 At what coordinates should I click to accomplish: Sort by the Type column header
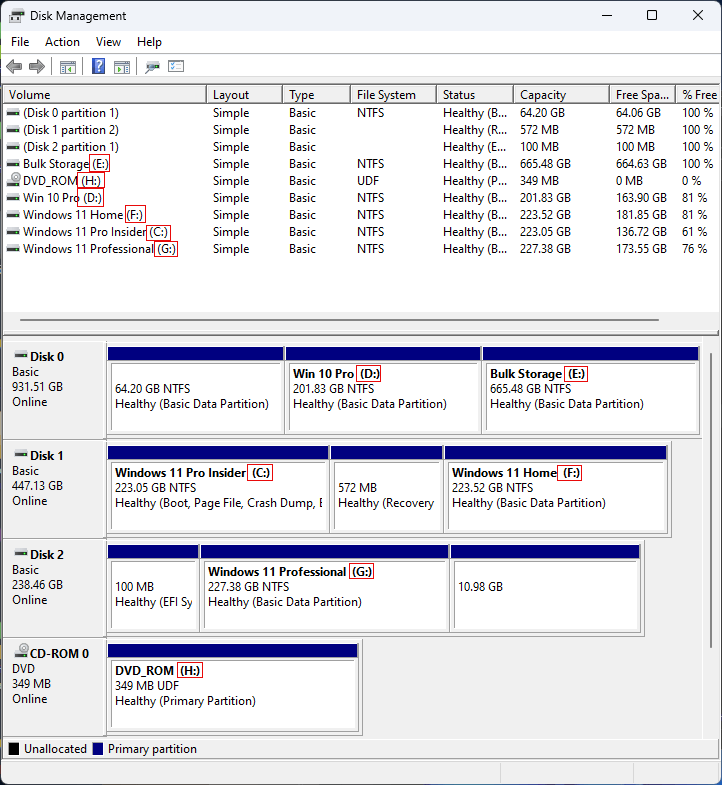click(x=316, y=95)
